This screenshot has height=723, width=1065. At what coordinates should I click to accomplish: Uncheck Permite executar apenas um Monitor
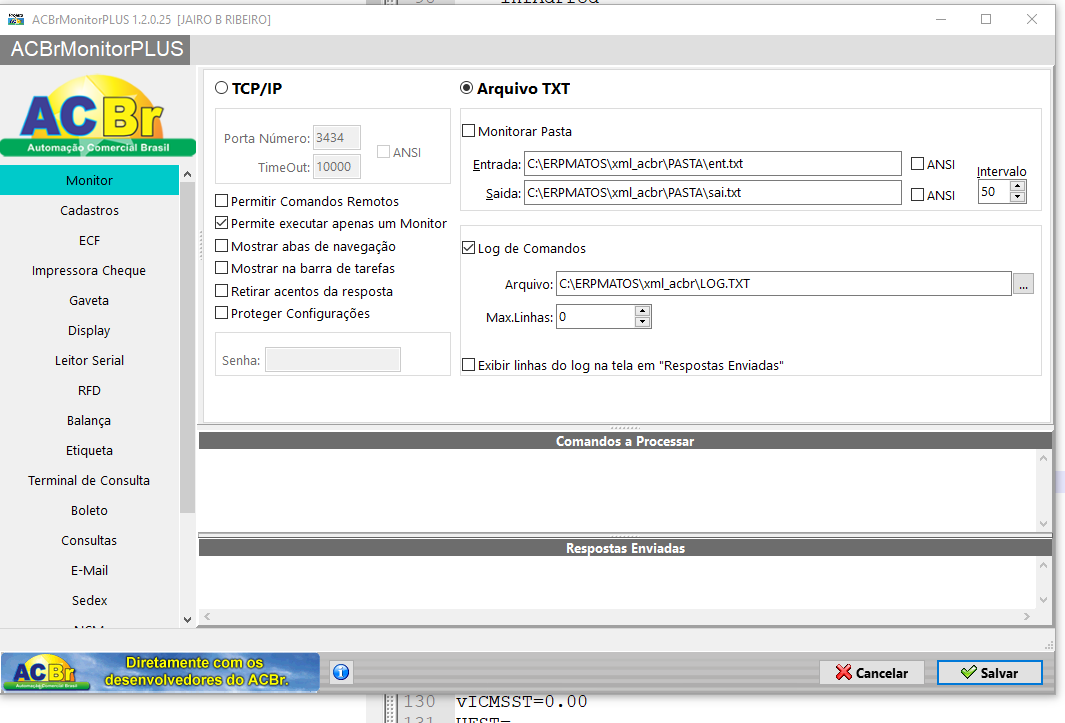click(x=221, y=223)
